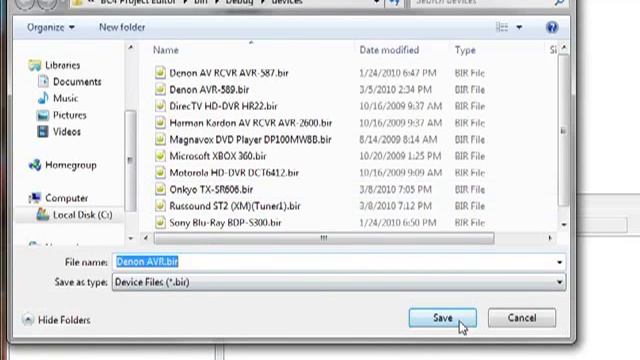Select Microsoft XBOX 360.bir file
Image resolution: width=640 pixels, height=360 pixels.
coord(218,156)
